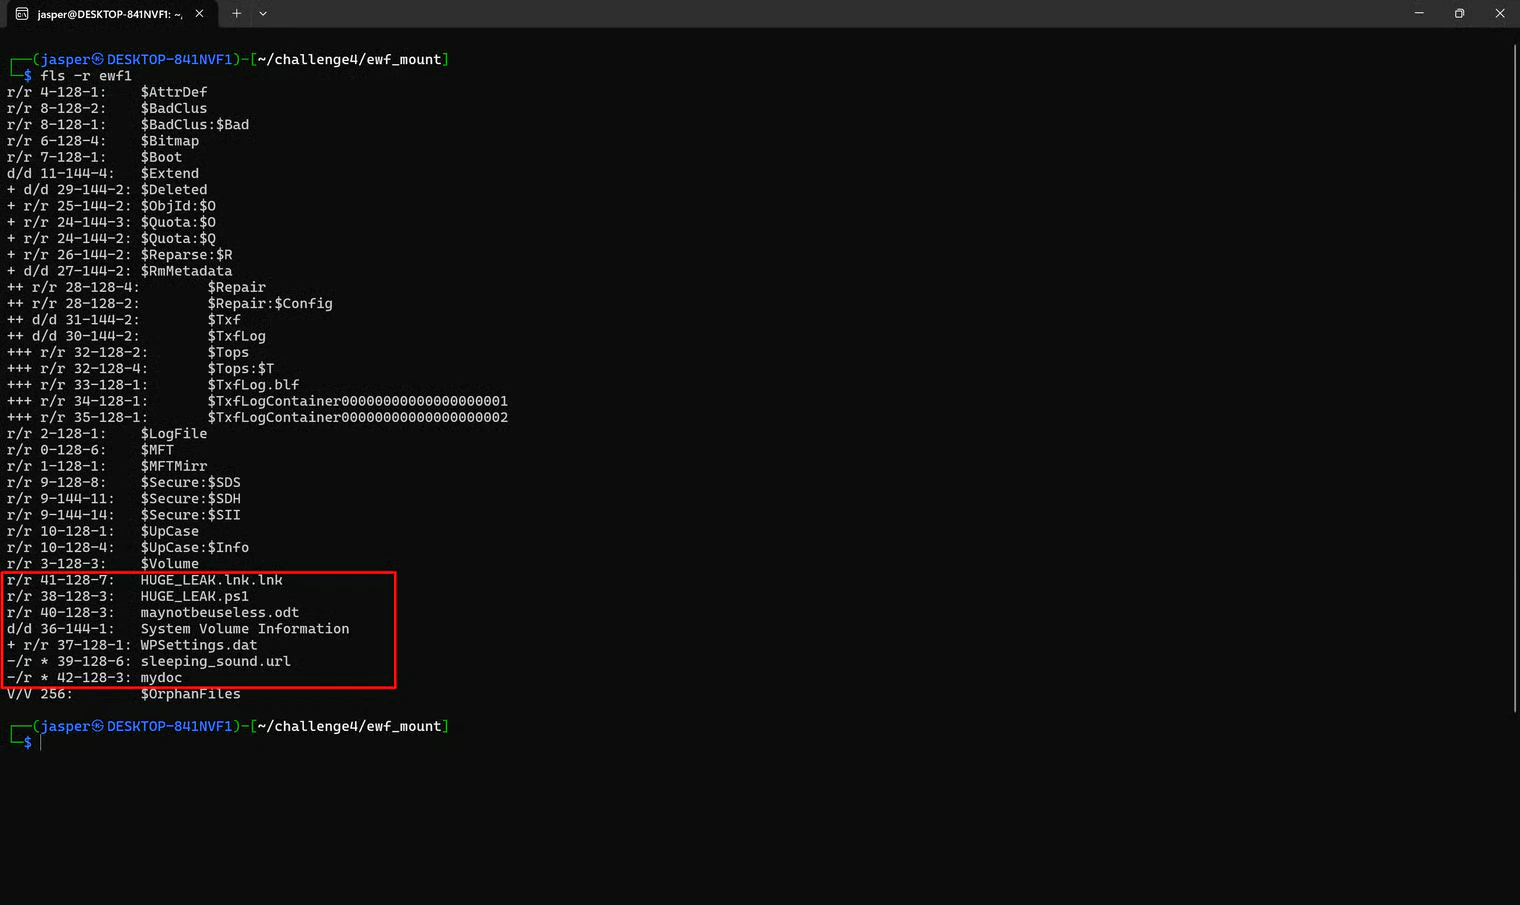Viewport: 1520px width, 905px height.
Task: Restore down the terminal window
Action: coord(1459,13)
